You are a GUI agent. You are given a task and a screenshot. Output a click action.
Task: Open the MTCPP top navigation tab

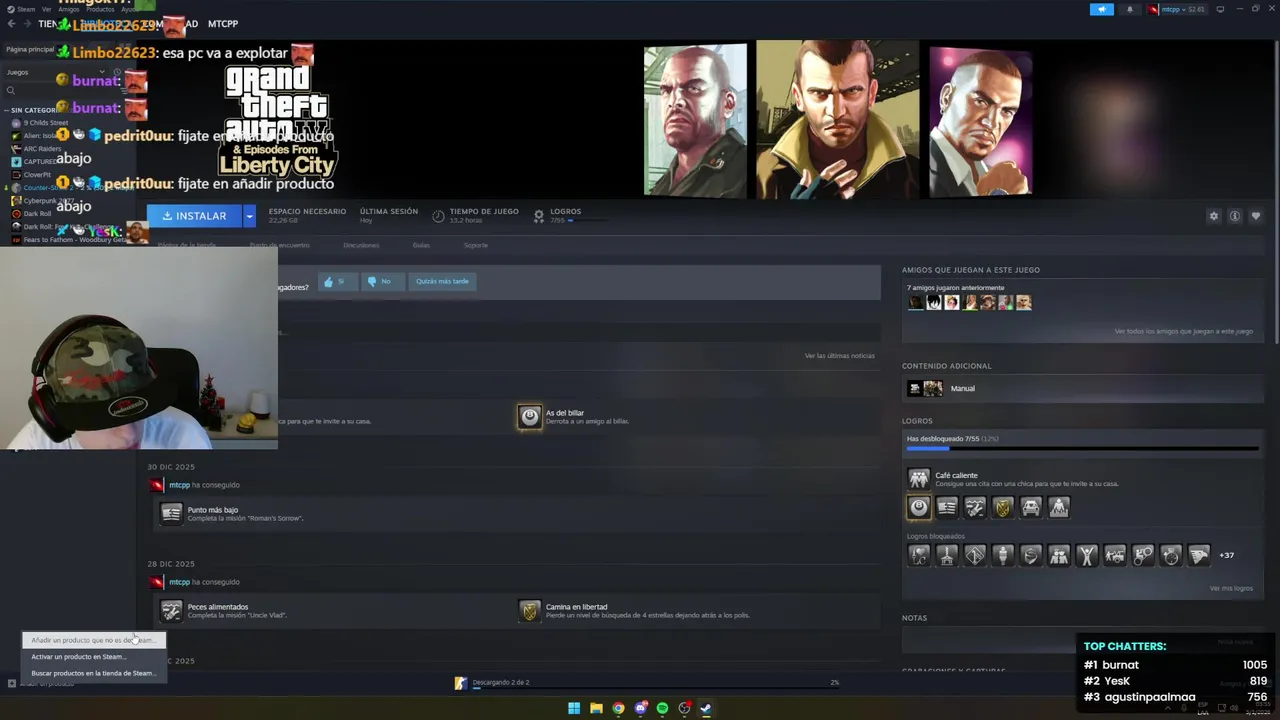(x=222, y=23)
